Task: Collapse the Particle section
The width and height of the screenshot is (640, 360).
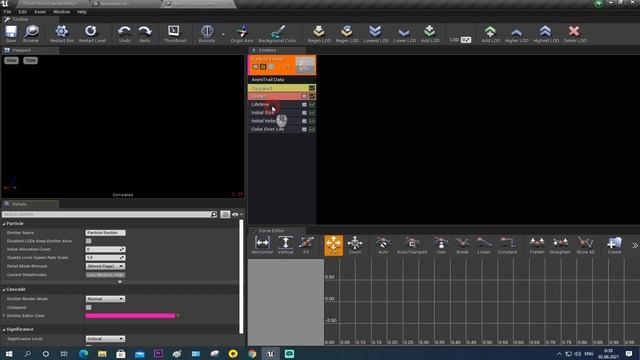Action: [4, 224]
